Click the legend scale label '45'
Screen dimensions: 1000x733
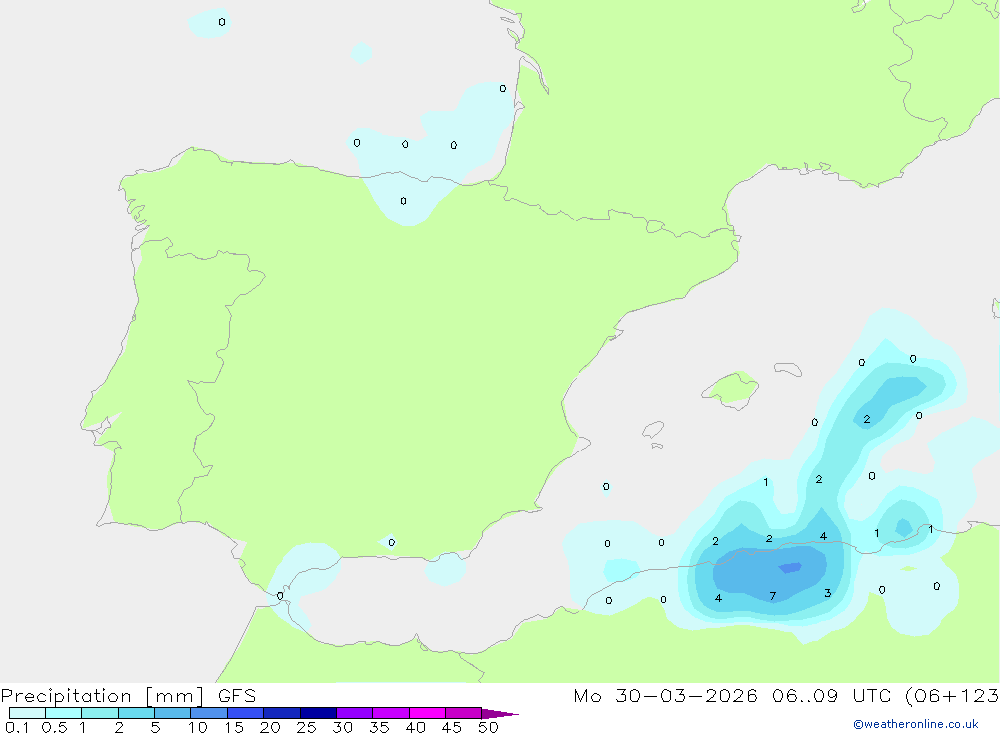click(452, 727)
